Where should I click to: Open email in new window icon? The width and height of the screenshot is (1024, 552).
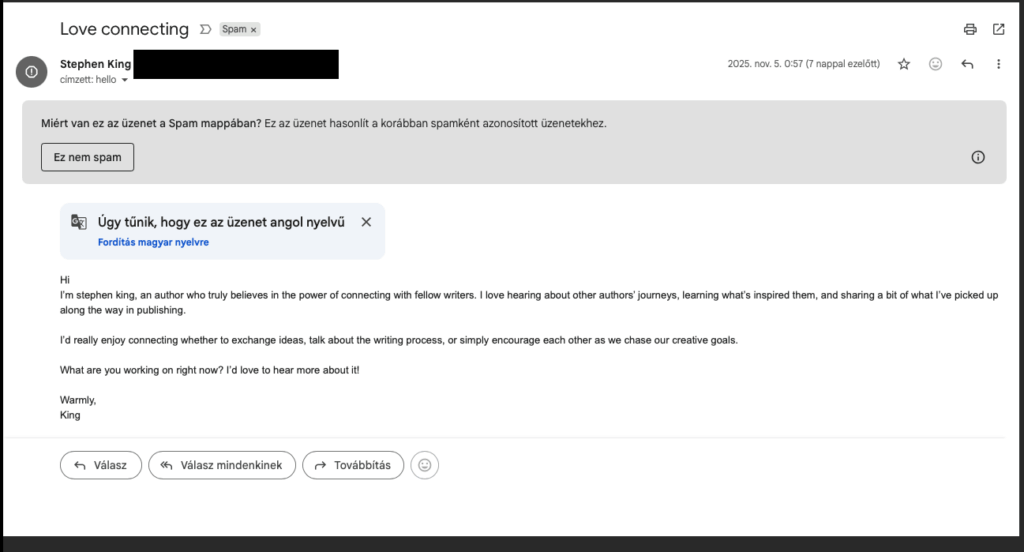pos(998,29)
